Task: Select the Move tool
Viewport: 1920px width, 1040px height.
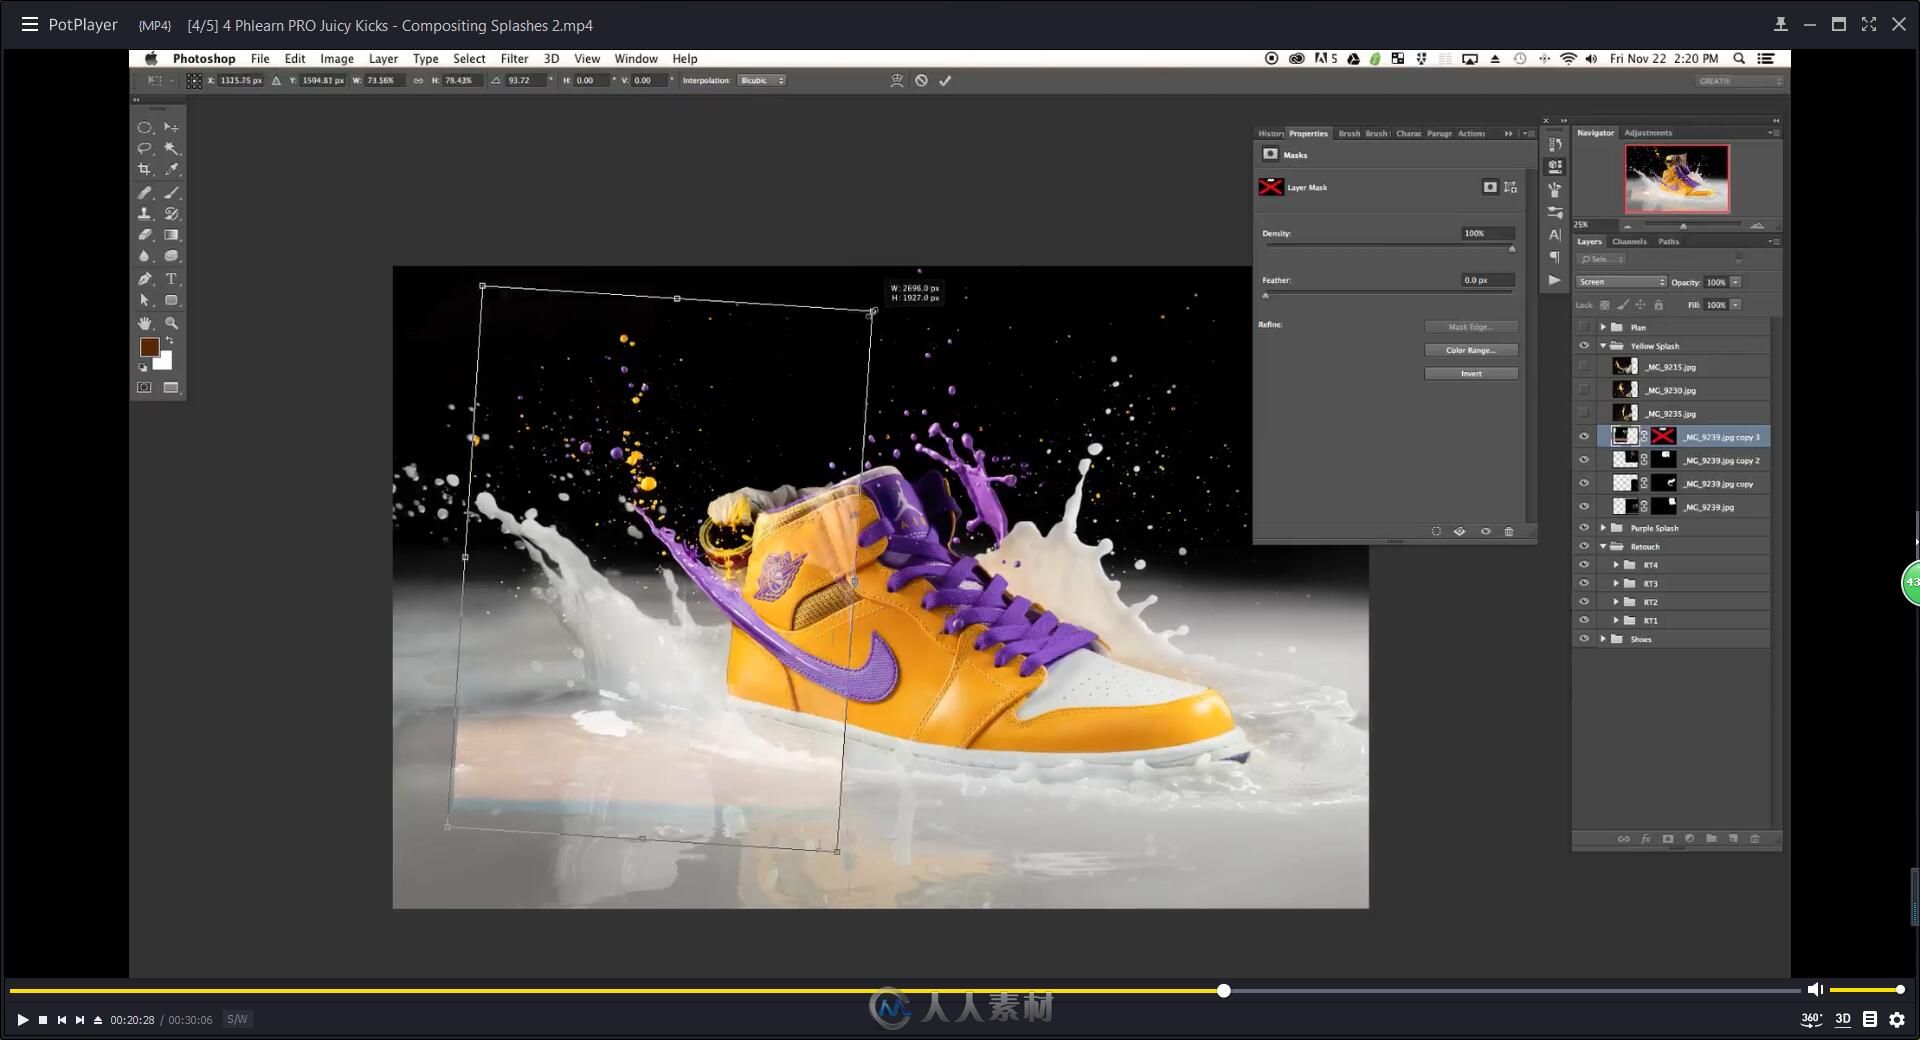Action: [171, 127]
